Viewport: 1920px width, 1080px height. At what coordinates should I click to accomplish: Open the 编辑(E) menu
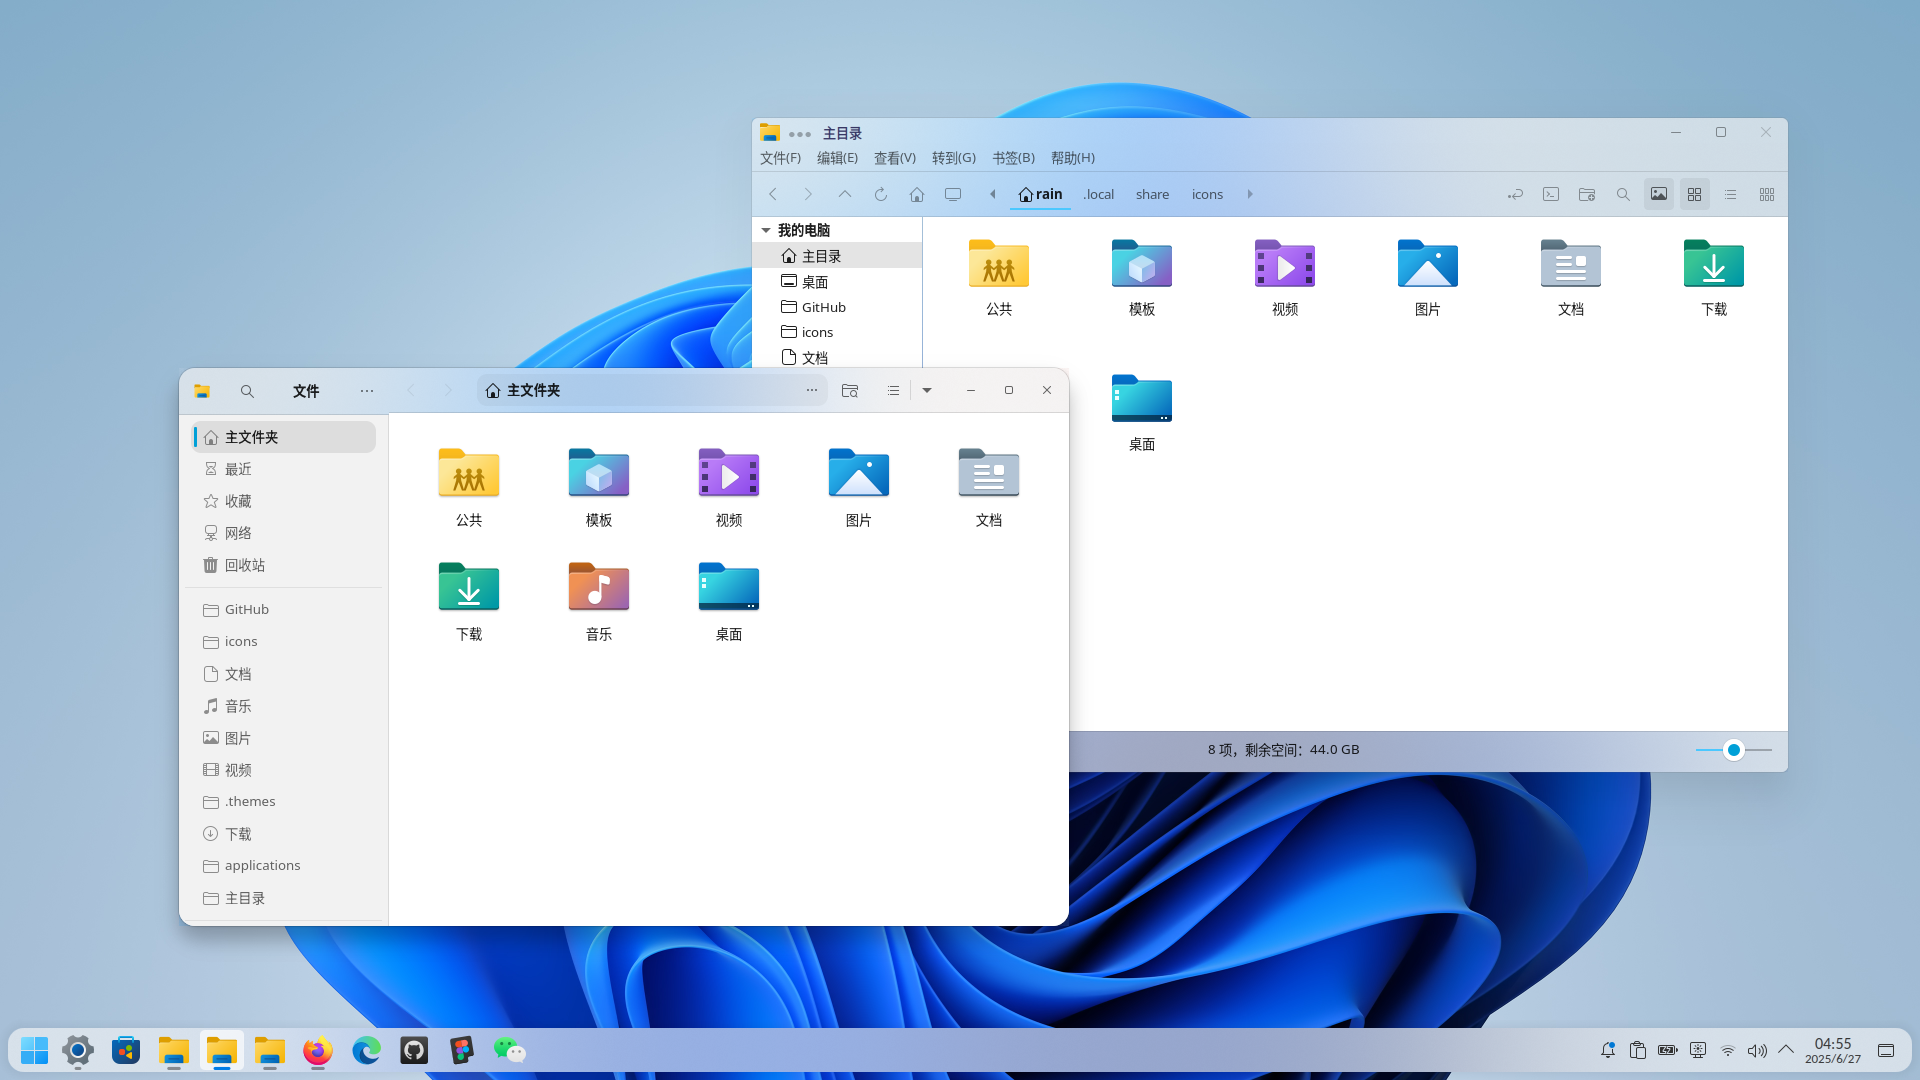[x=837, y=158]
